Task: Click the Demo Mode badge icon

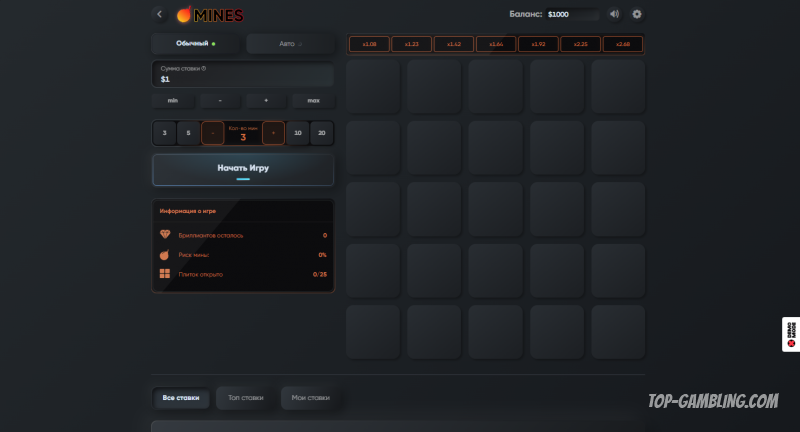Action: coord(790,335)
